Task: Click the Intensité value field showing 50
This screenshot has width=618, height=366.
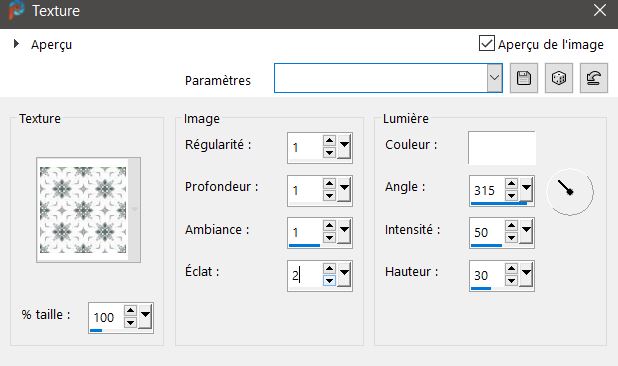Action: point(487,232)
